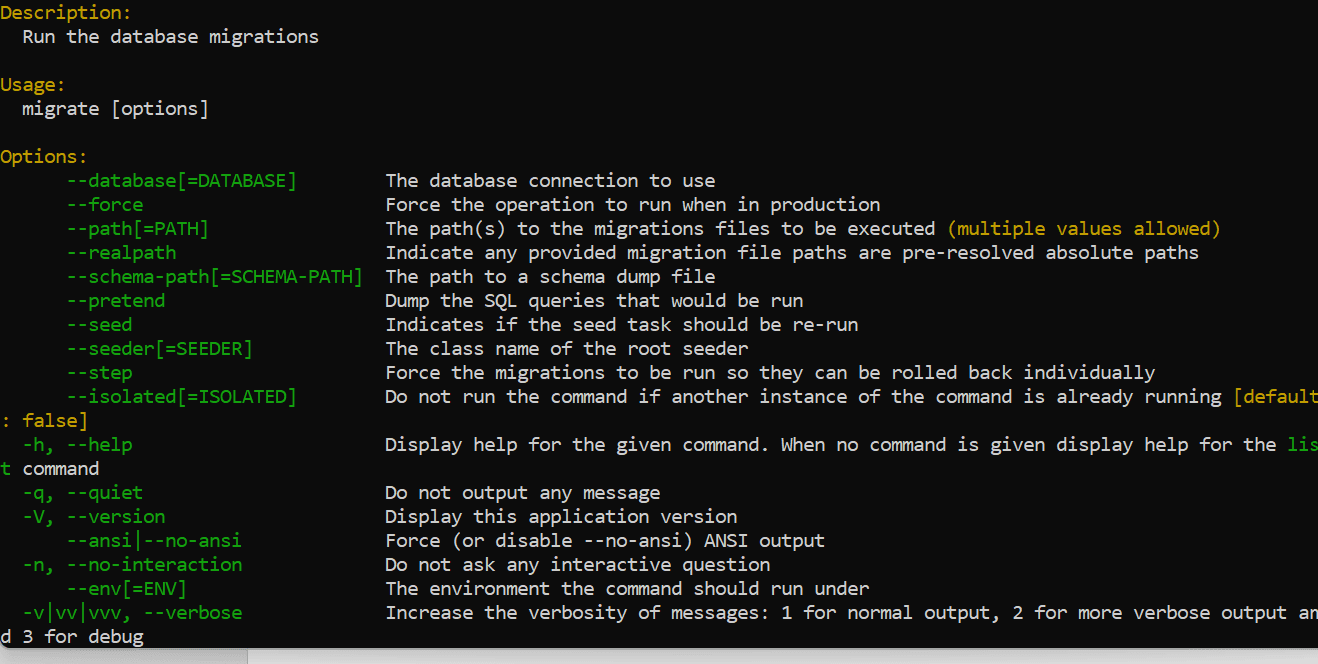This screenshot has height=664, width=1318.
Task: Click the -V, --version option text
Action: point(94,517)
